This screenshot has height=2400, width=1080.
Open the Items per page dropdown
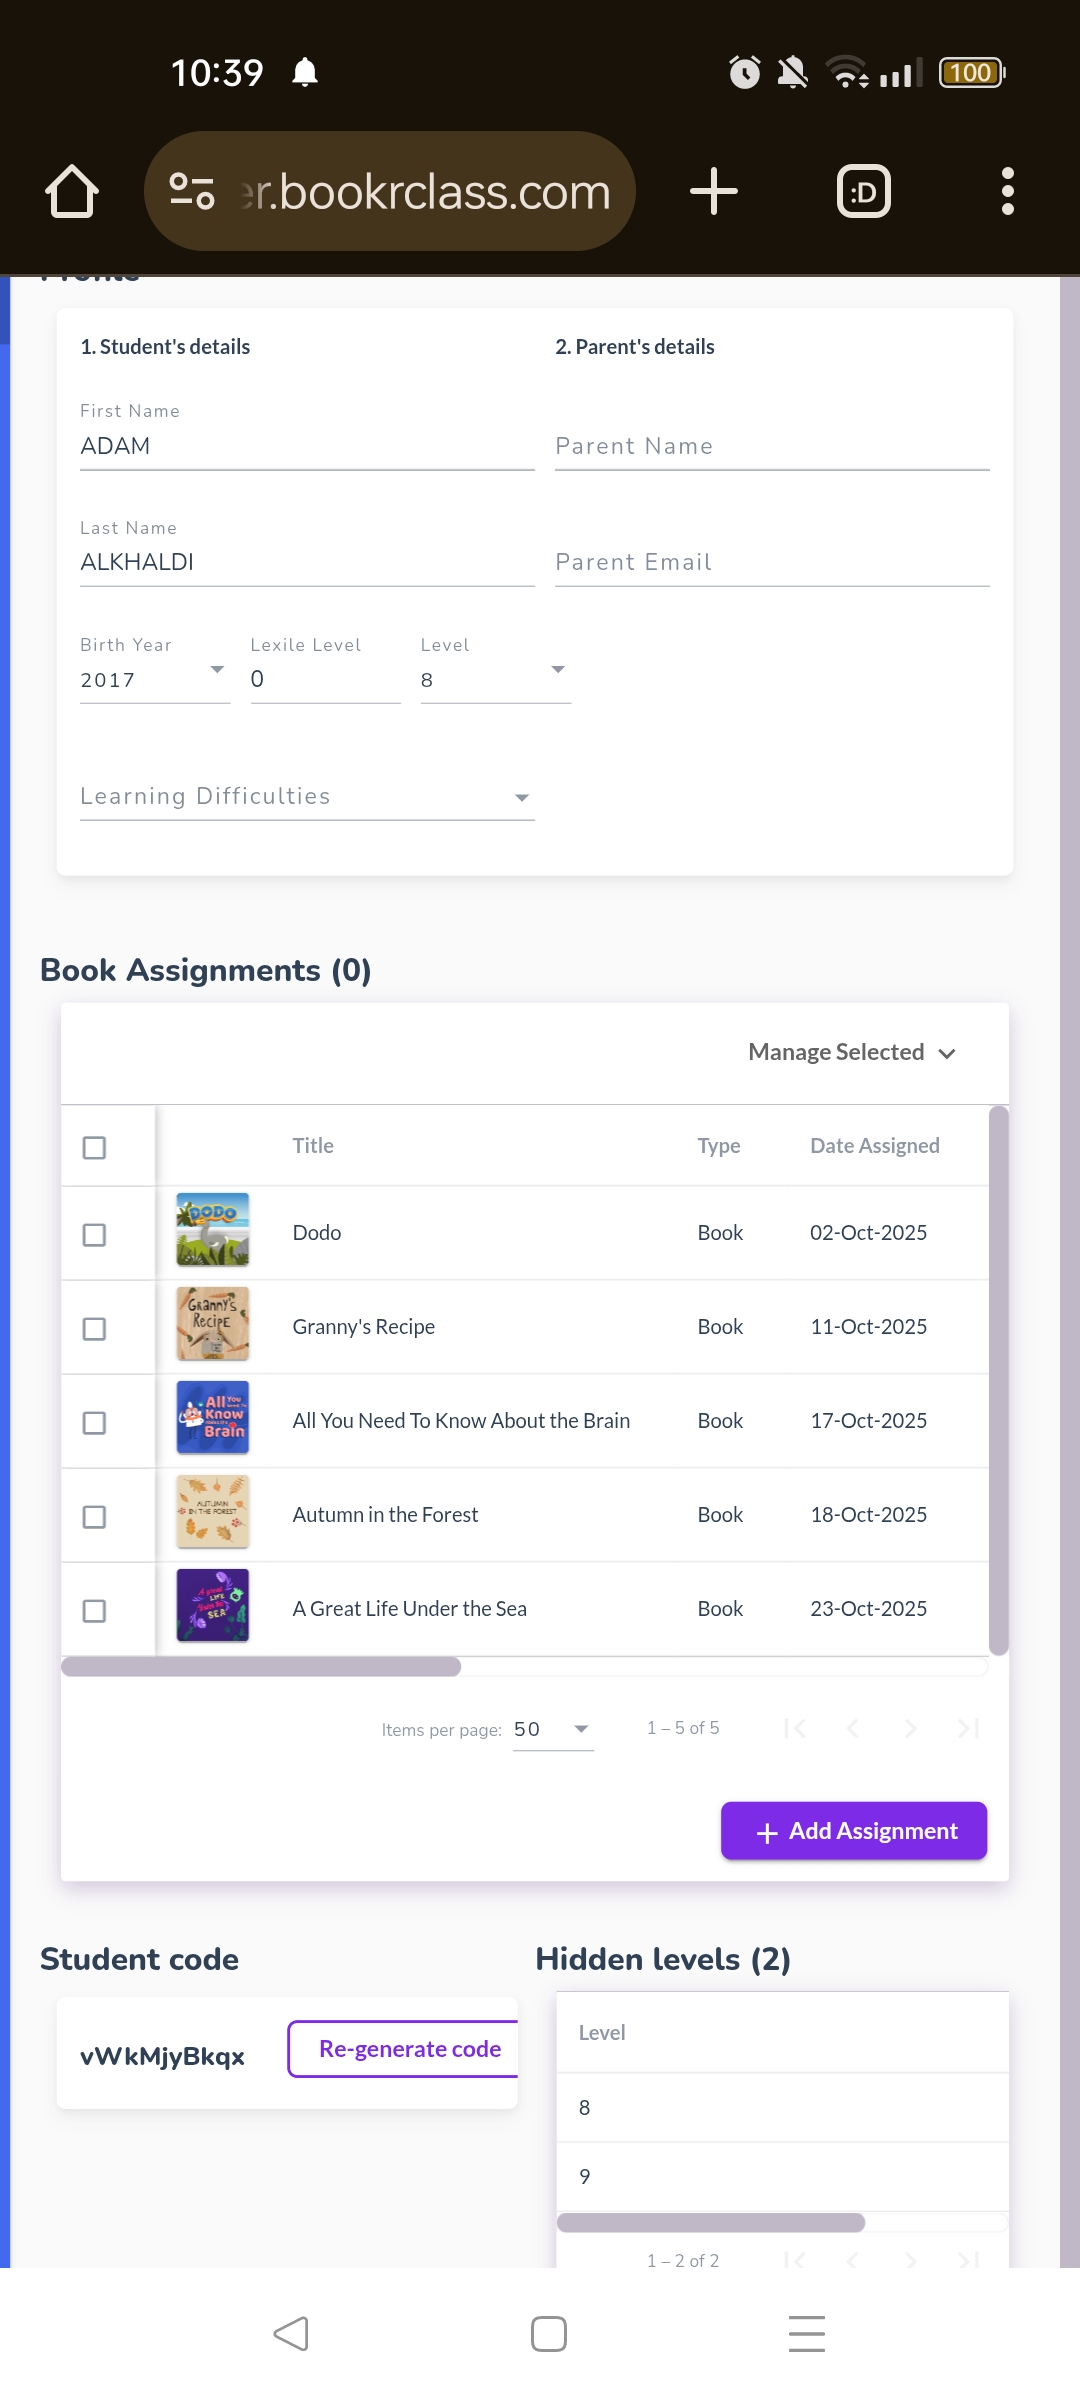[x=552, y=1730]
